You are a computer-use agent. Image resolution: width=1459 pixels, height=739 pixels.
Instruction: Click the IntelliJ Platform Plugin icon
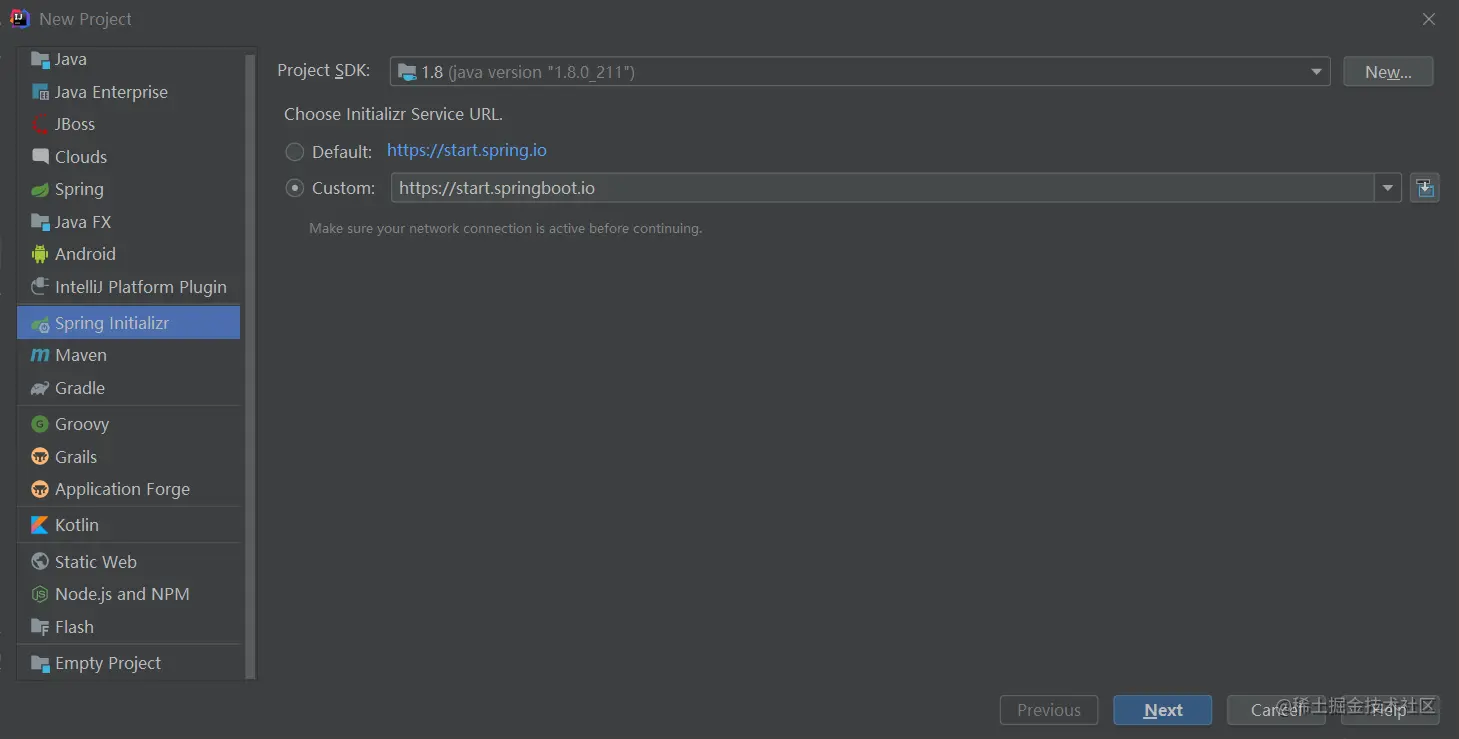click(40, 287)
